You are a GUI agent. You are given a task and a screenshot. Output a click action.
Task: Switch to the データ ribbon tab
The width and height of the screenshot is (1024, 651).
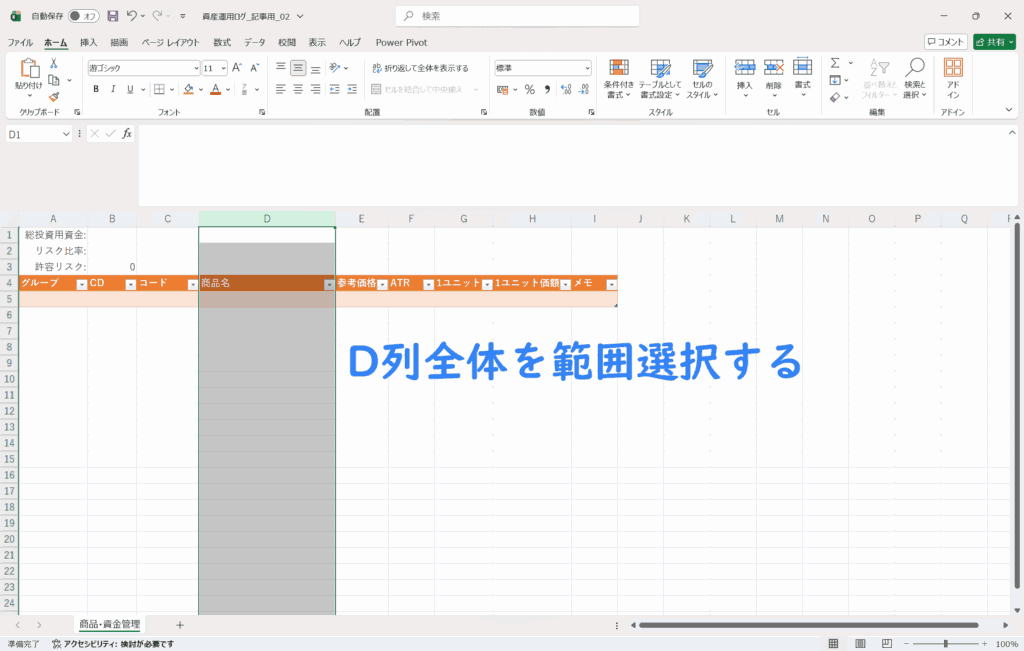(255, 42)
